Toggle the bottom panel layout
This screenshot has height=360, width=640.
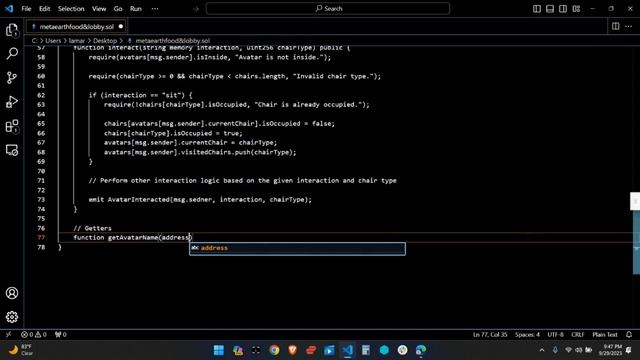(x=550, y=9)
